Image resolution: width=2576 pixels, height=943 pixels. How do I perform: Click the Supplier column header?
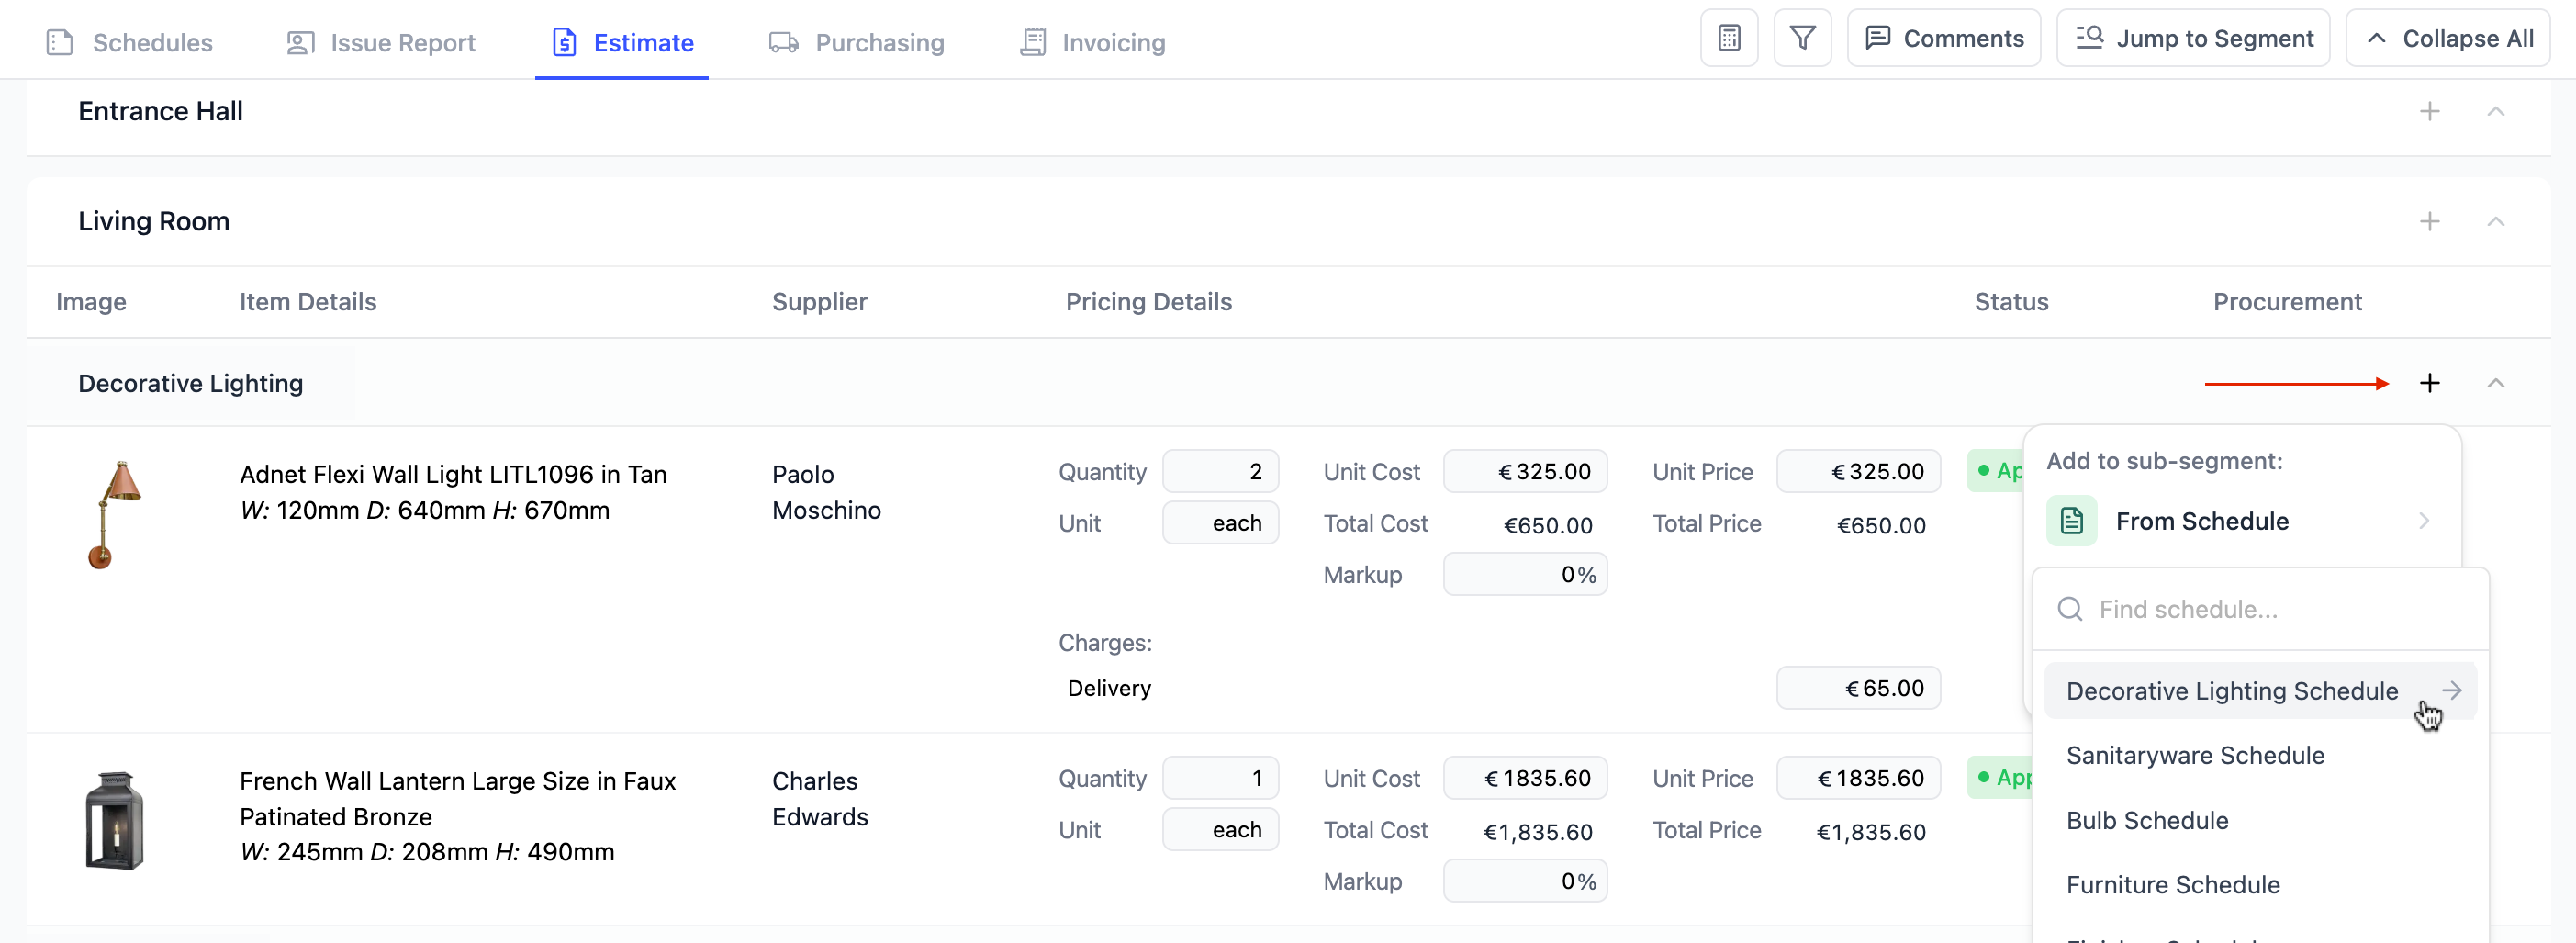[x=819, y=302]
